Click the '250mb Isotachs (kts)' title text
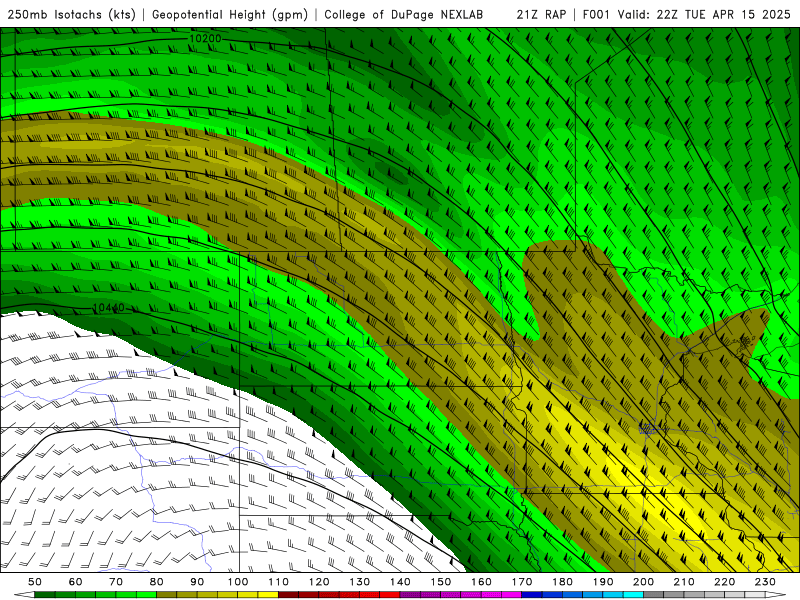The height and width of the screenshot is (600, 800). click(x=71, y=14)
